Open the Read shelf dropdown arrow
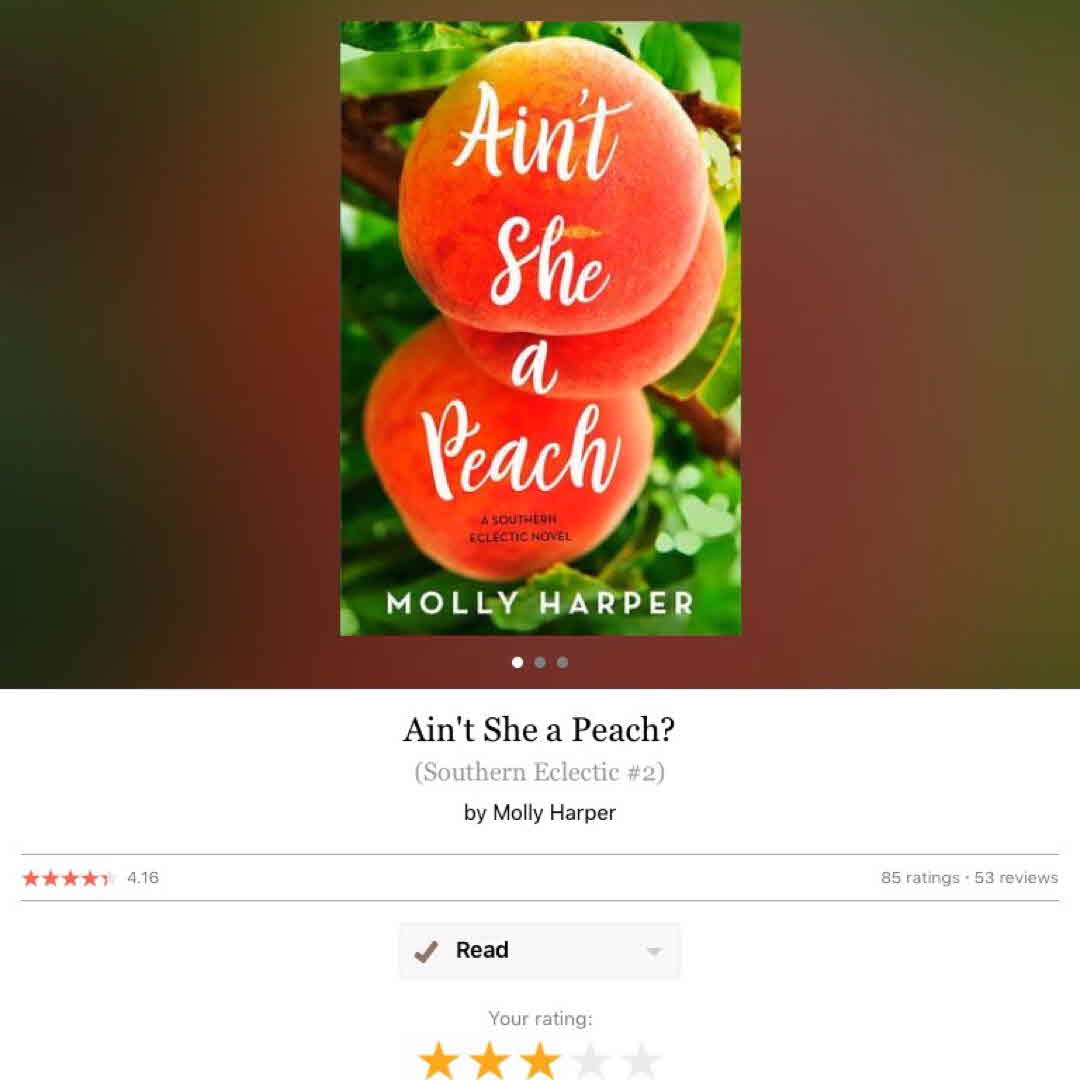This screenshot has height=1080, width=1080. [654, 952]
